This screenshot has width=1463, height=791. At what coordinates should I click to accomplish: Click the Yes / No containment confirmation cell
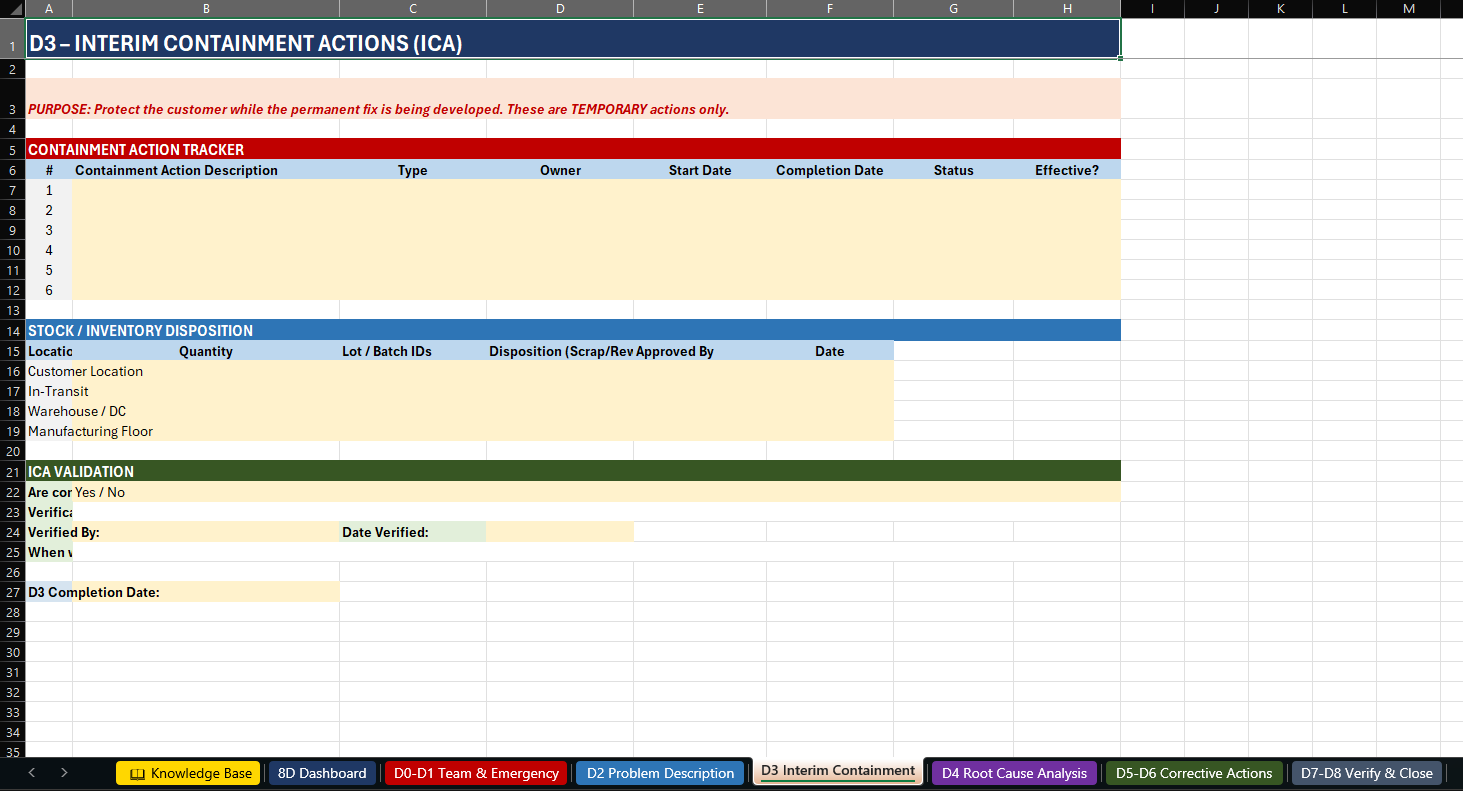point(205,491)
